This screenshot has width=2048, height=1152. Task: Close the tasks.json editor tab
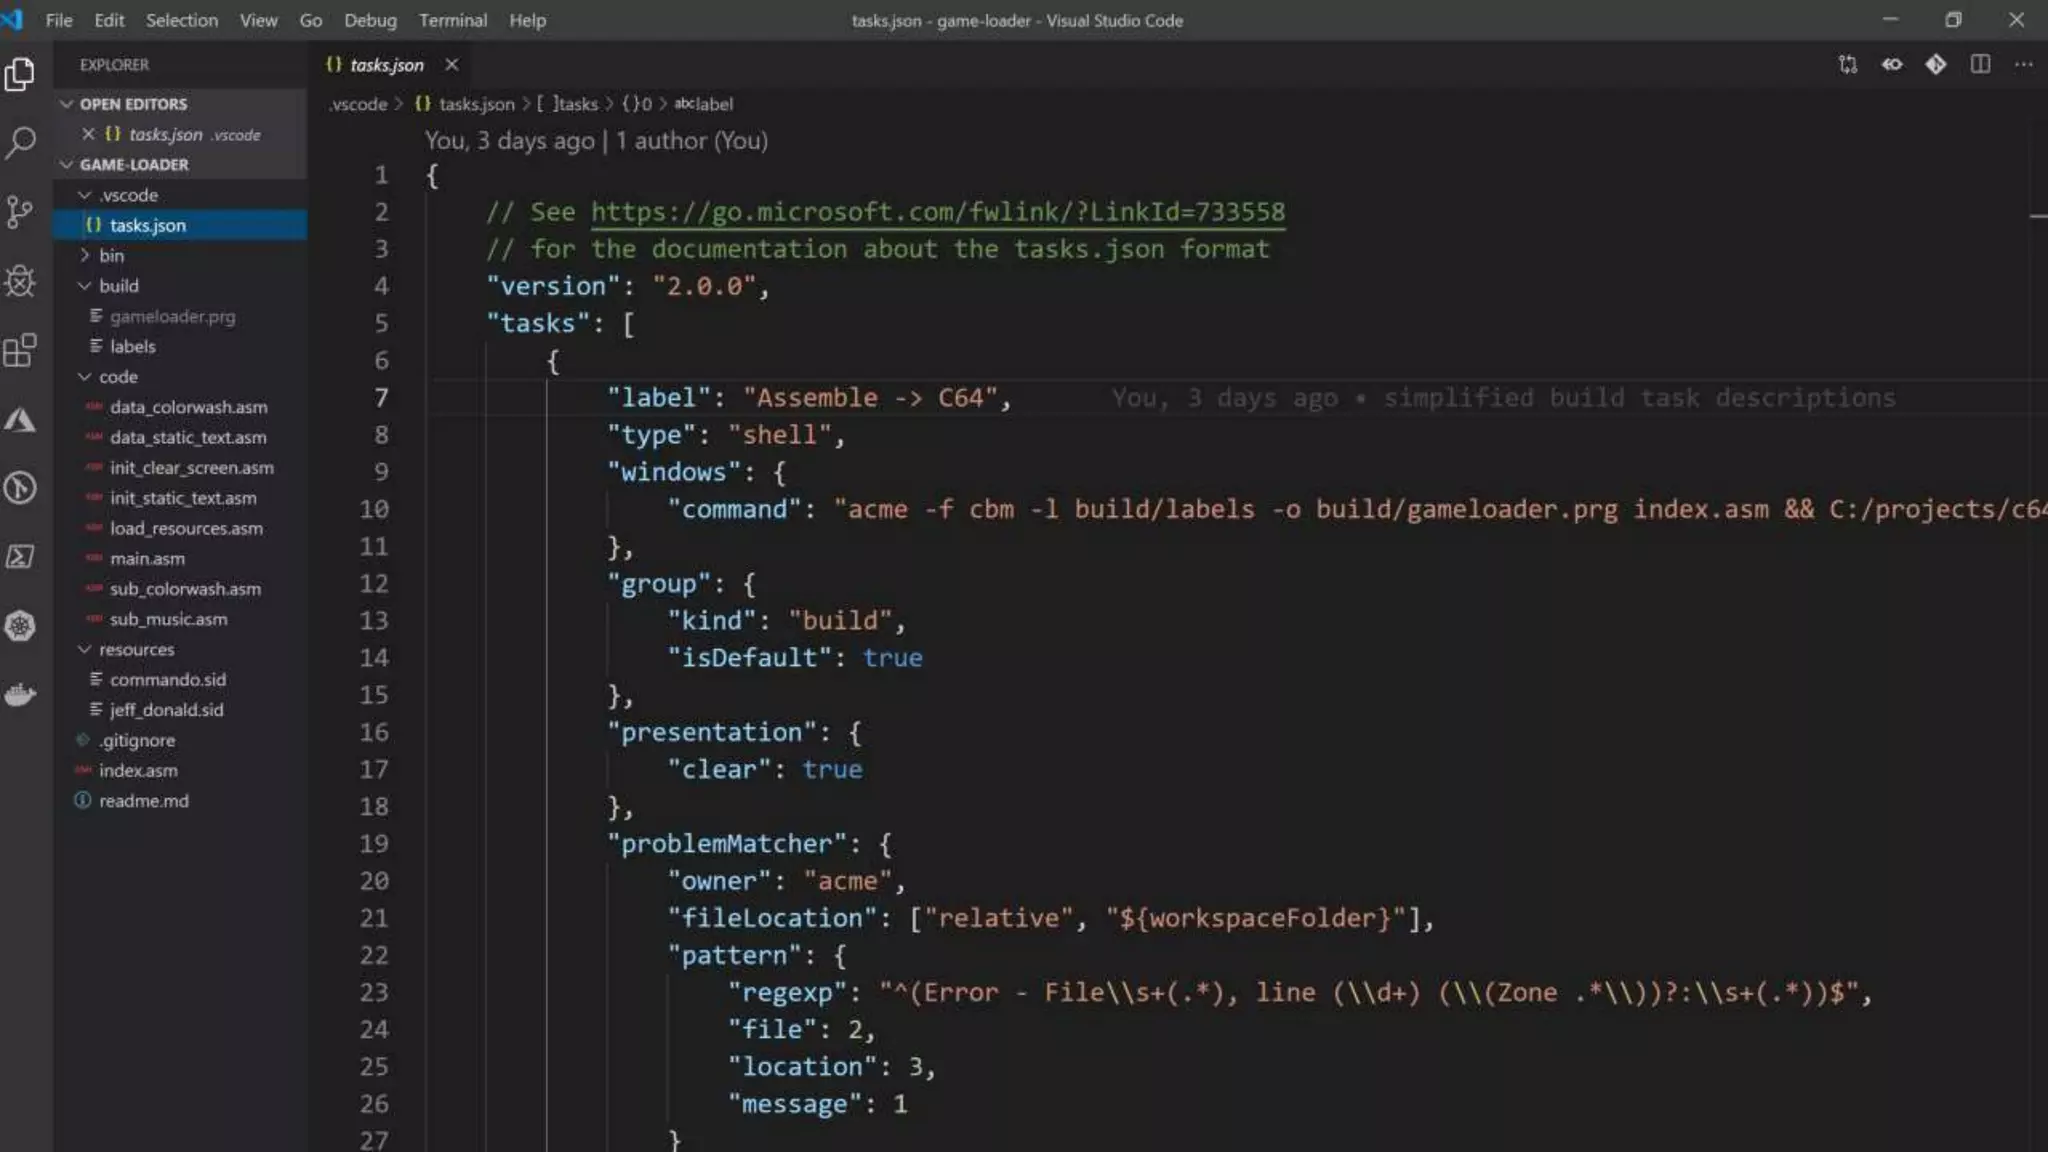click(452, 65)
